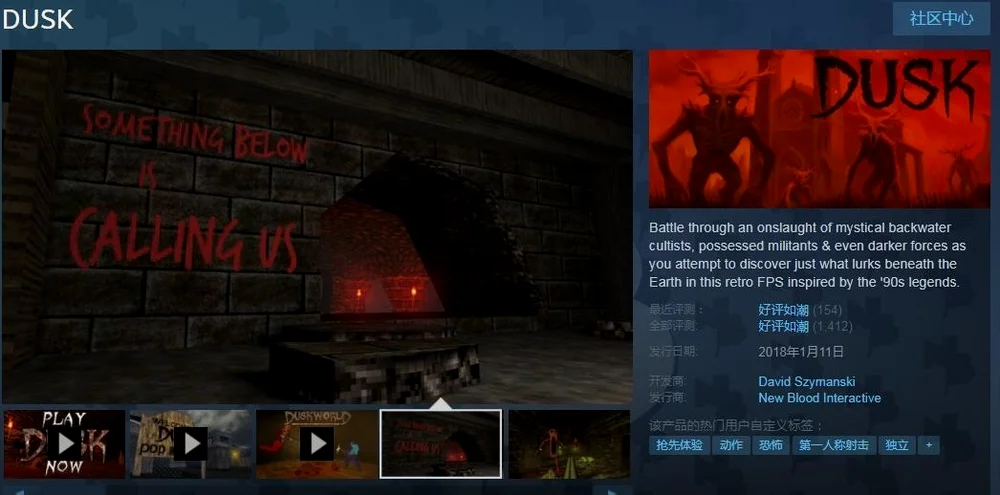Click the main screenshot of the brick wall
Viewport: 1000px width, 495px height.
317,226
